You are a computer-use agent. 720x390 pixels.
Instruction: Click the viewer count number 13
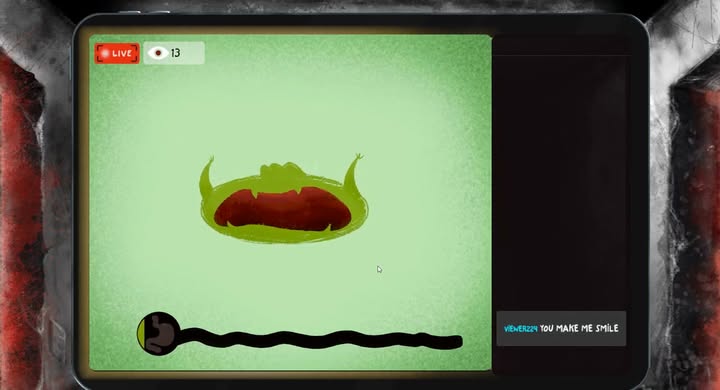[175, 53]
